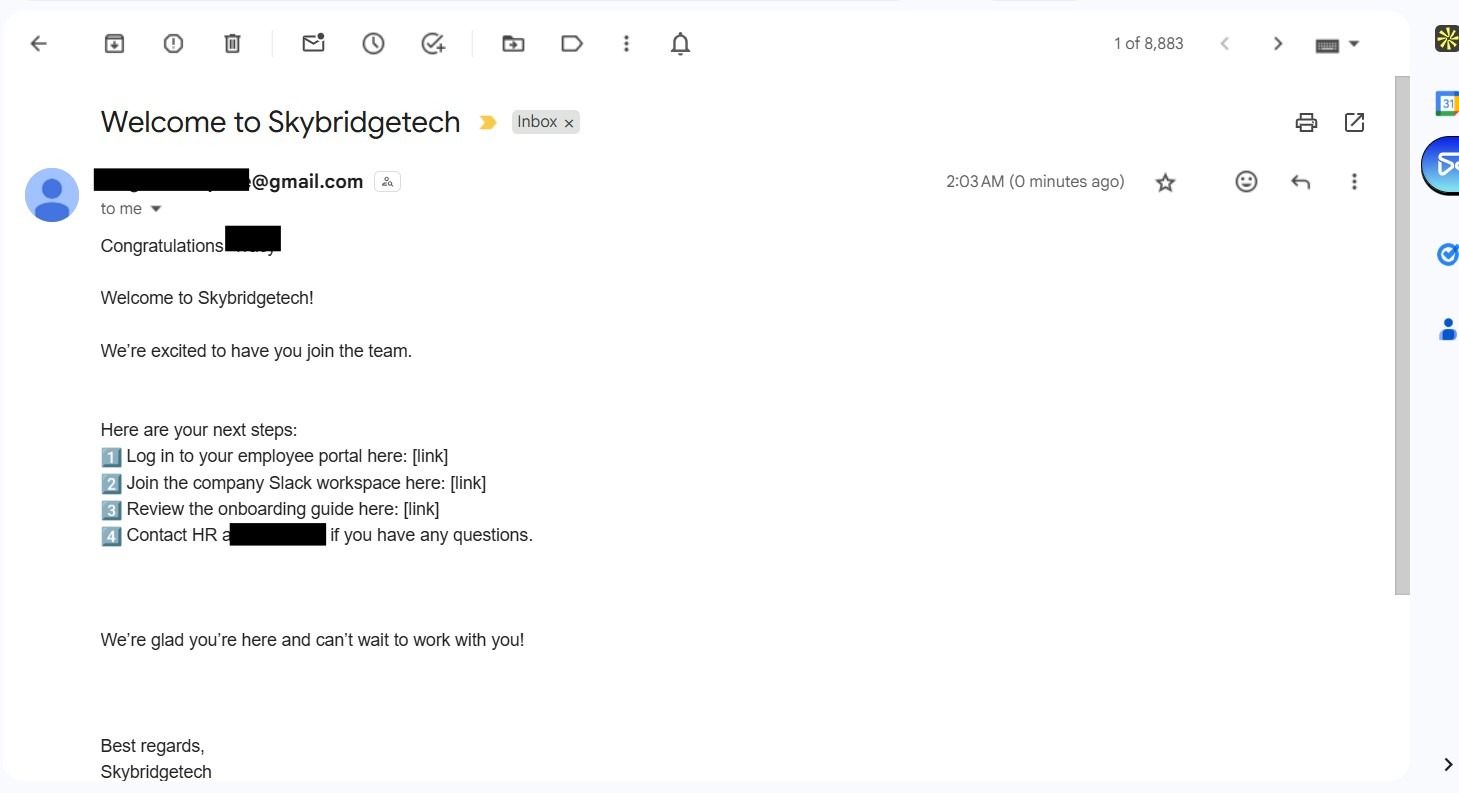Snooze this email
This screenshot has width=1459, height=793.
(373, 44)
